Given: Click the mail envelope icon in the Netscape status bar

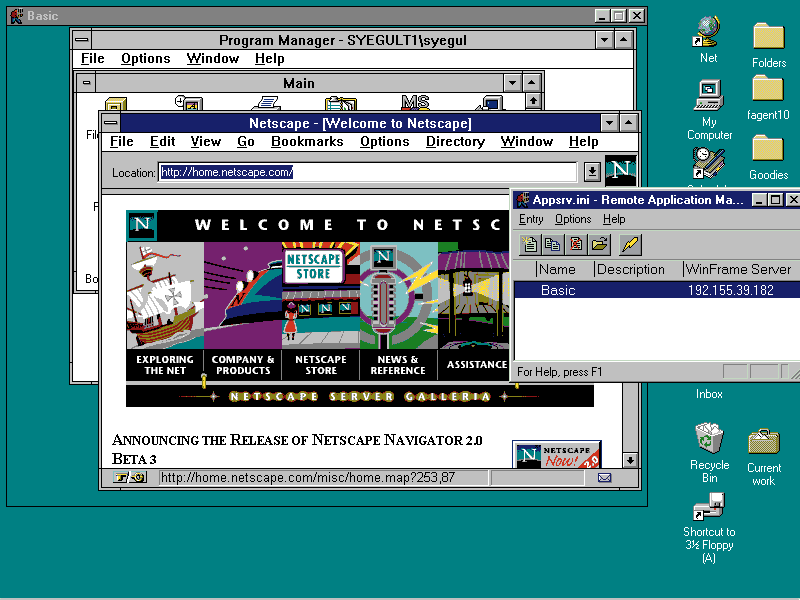Looking at the screenshot, I should click(605, 478).
